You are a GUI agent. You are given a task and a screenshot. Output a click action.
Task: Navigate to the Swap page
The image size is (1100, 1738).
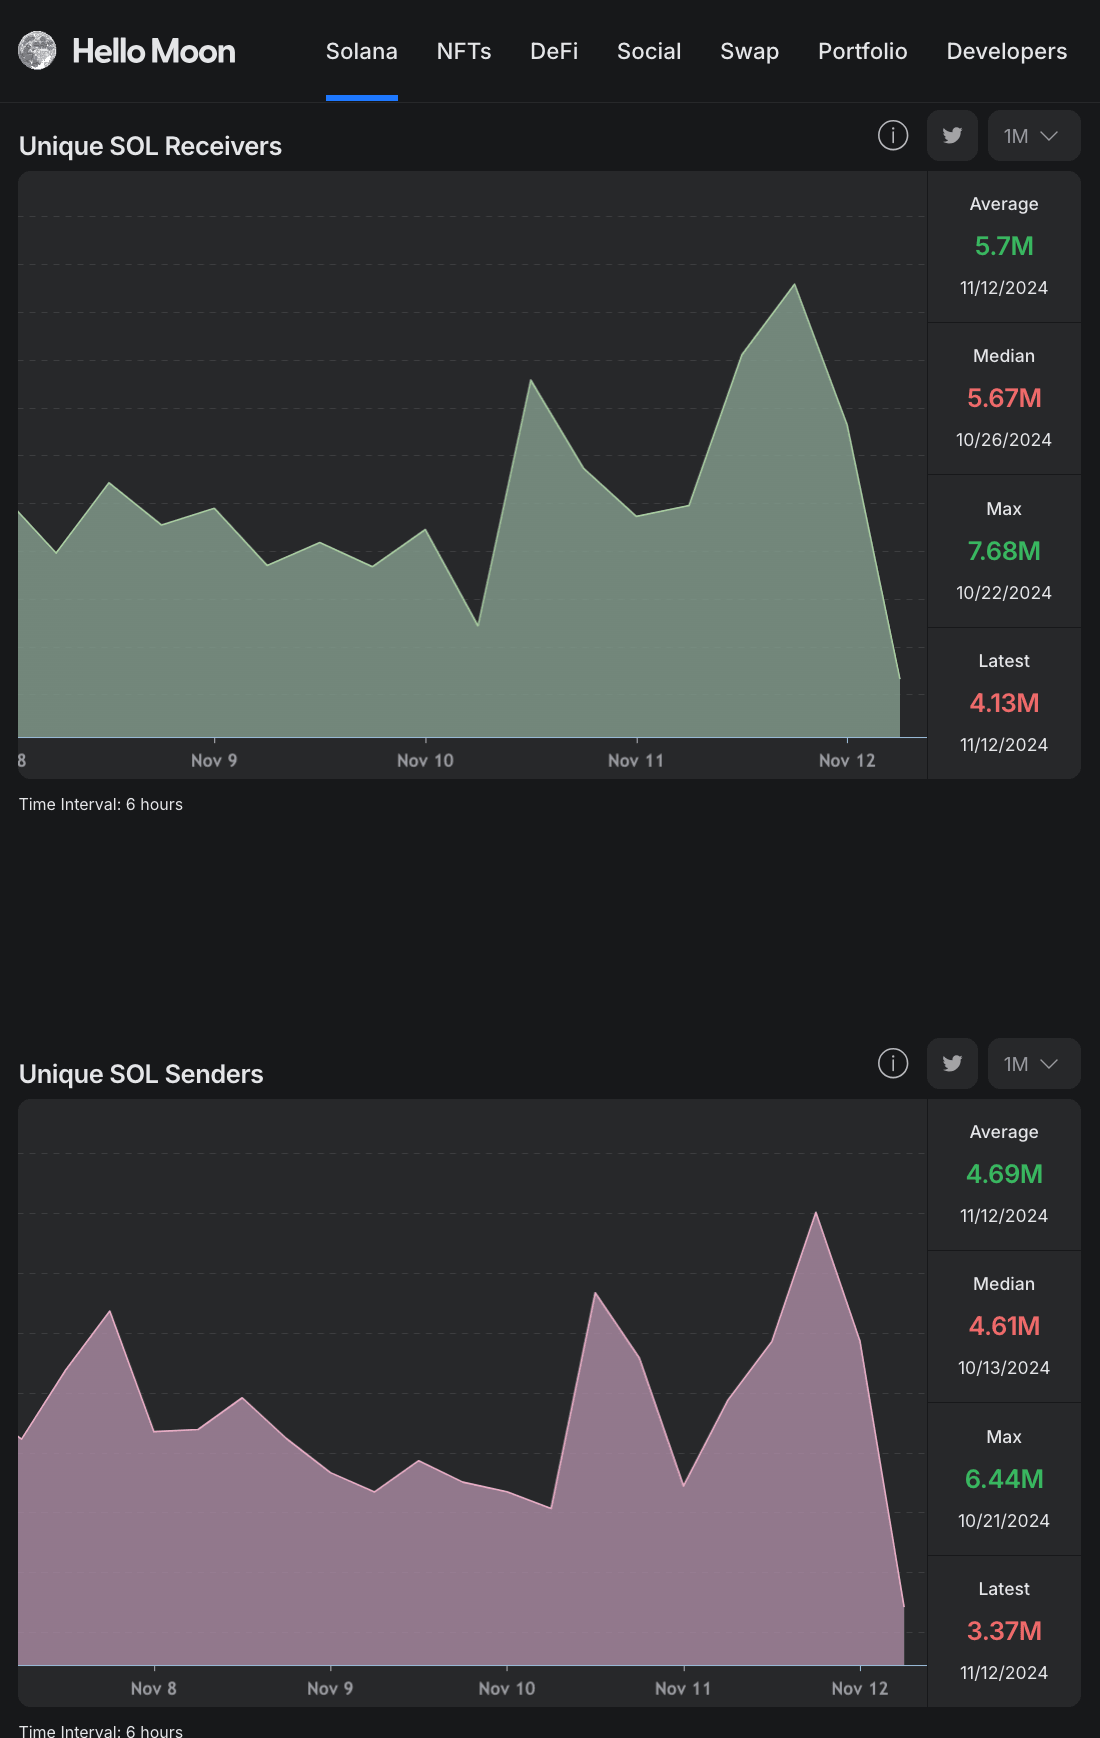tap(749, 51)
